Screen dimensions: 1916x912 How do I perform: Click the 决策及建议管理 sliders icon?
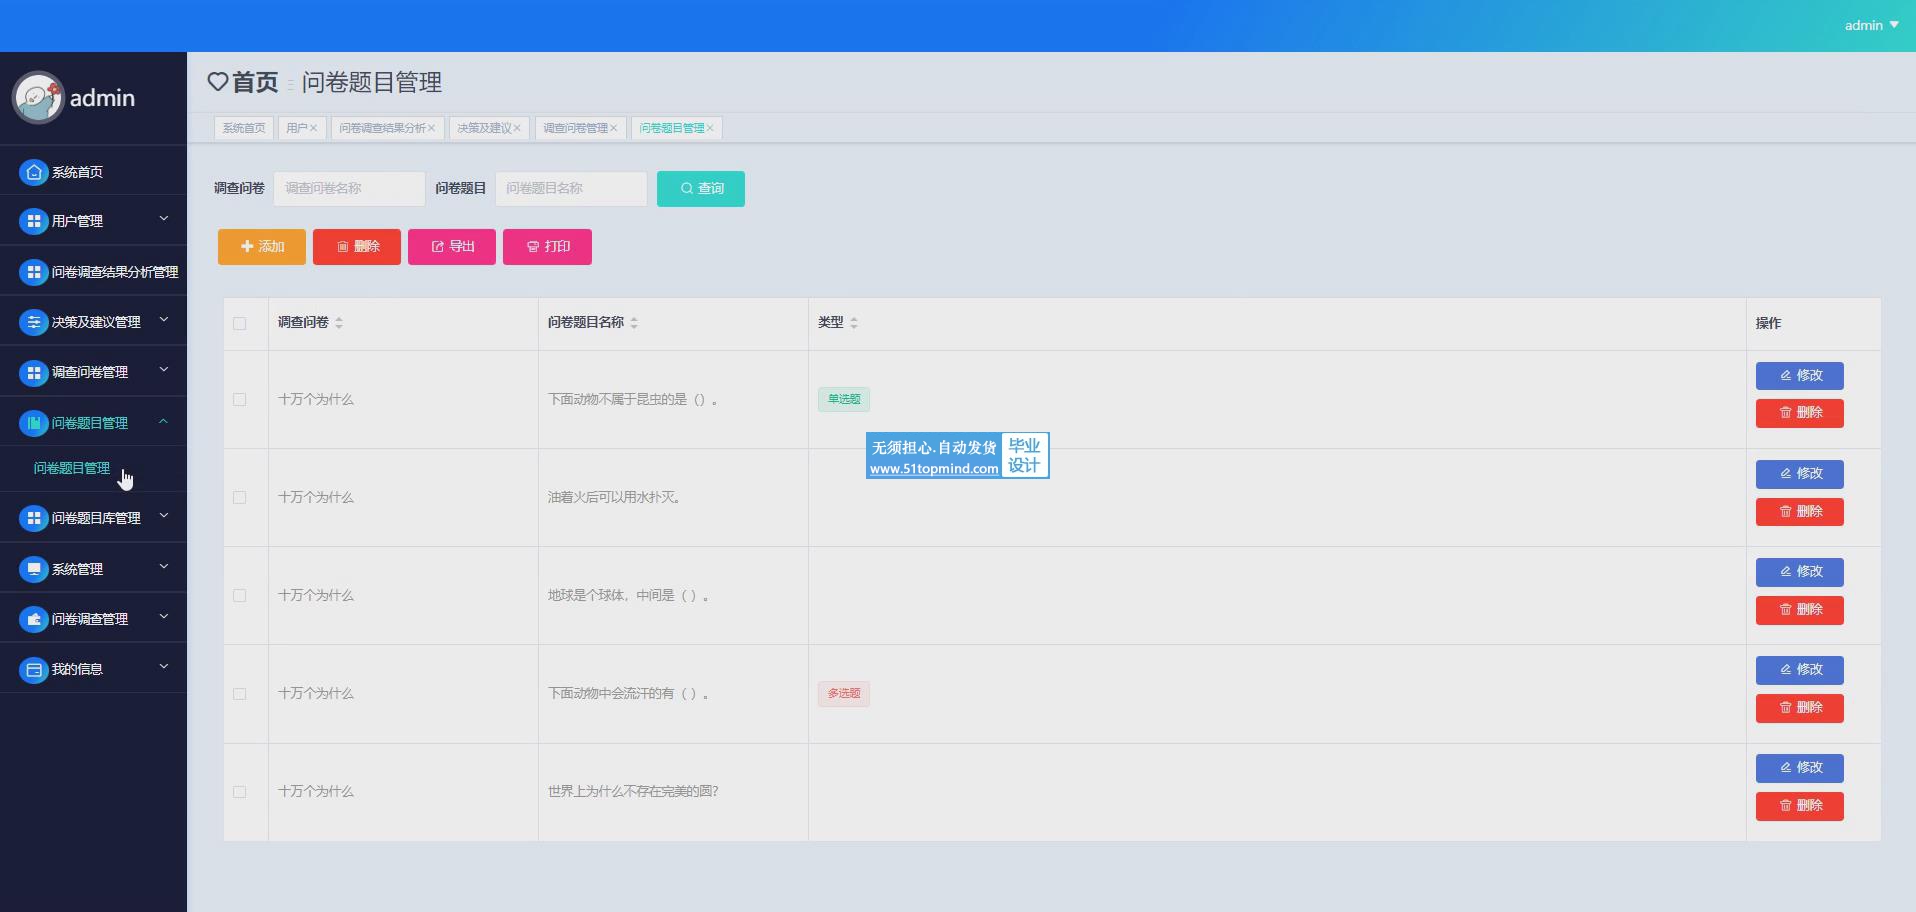point(34,322)
